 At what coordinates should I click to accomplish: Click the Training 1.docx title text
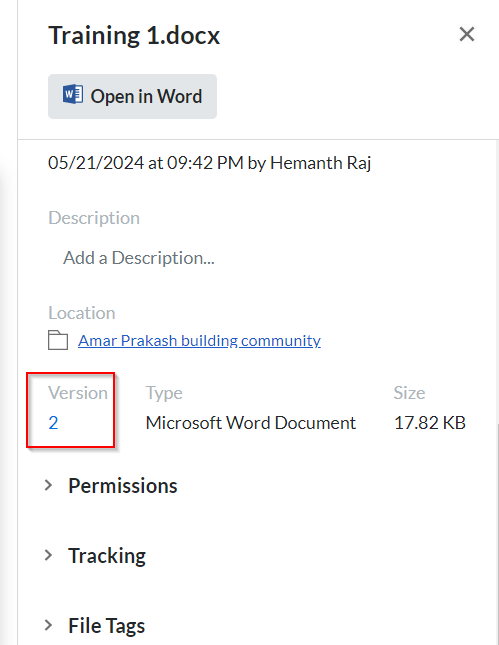[134, 35]
